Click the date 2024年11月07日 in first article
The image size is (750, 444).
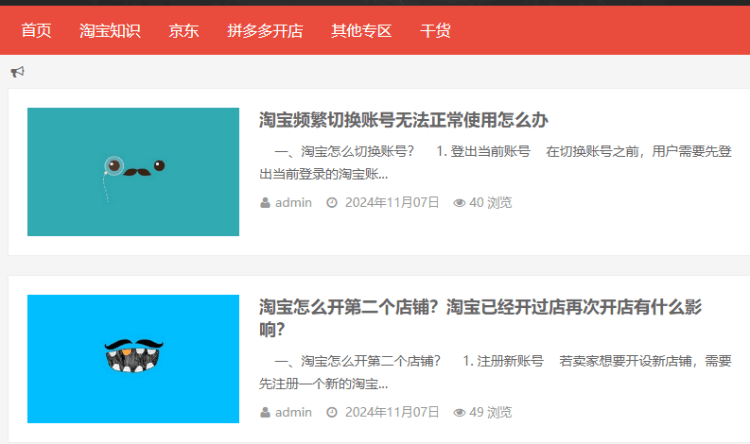coord(392,203)
